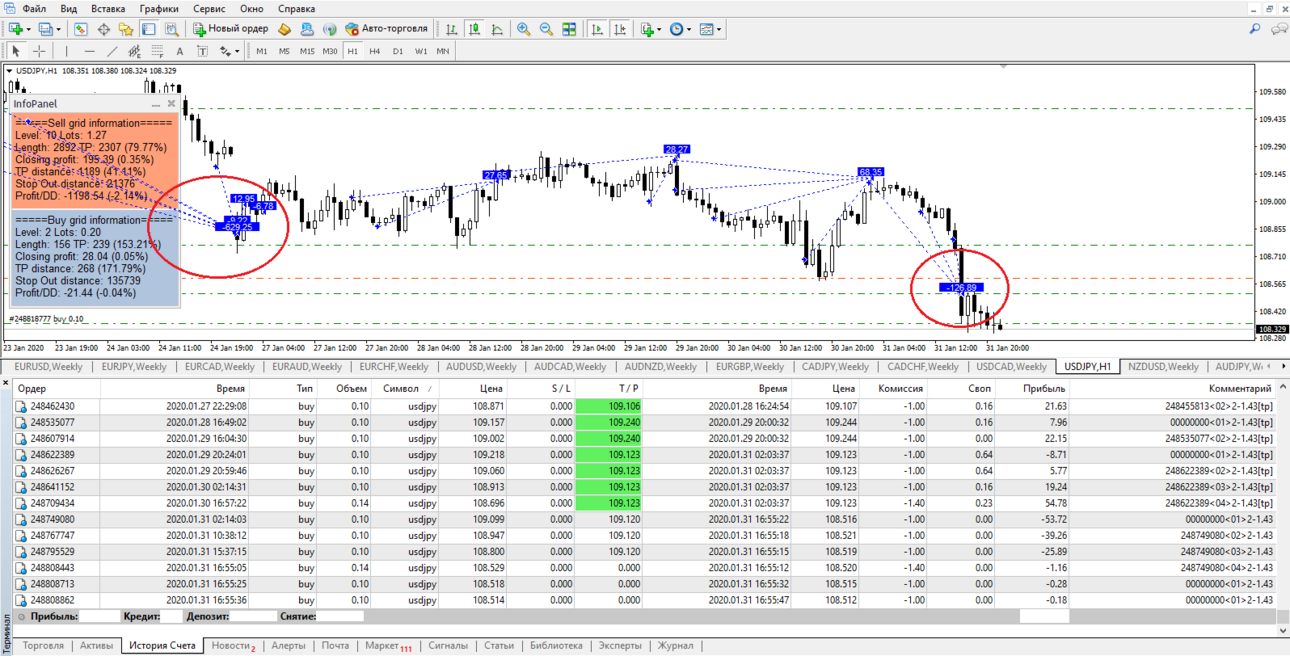Open MetaEditor via the yellow book icon
Viewport: 1290px width, 656px height.
point(285,29)
